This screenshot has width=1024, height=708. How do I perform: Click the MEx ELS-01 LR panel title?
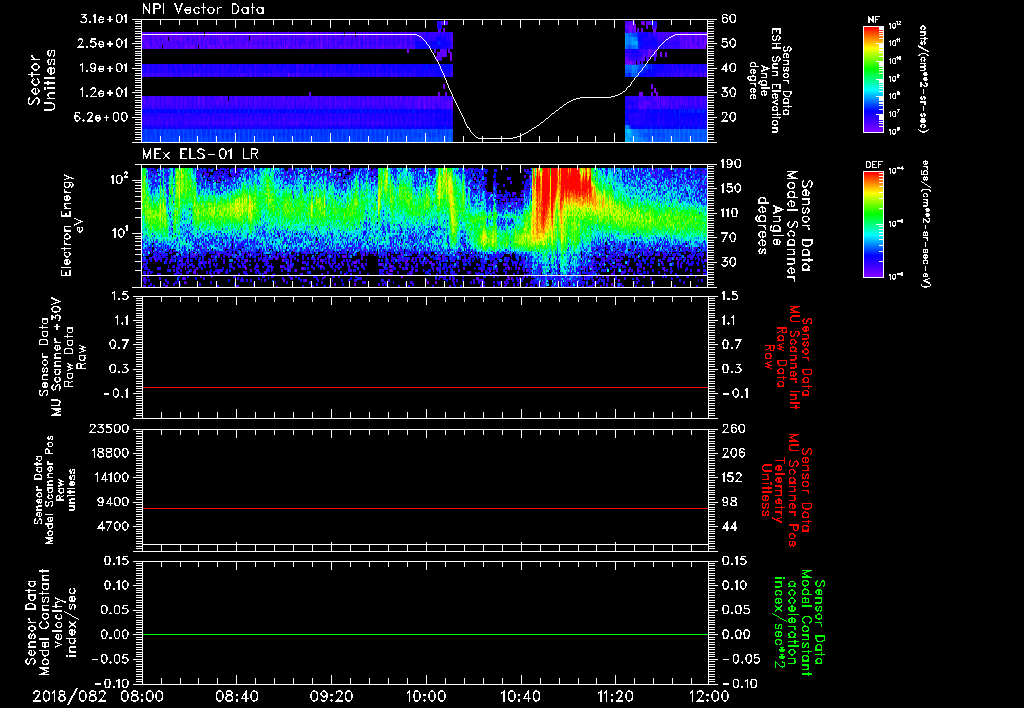coord(202,154)
